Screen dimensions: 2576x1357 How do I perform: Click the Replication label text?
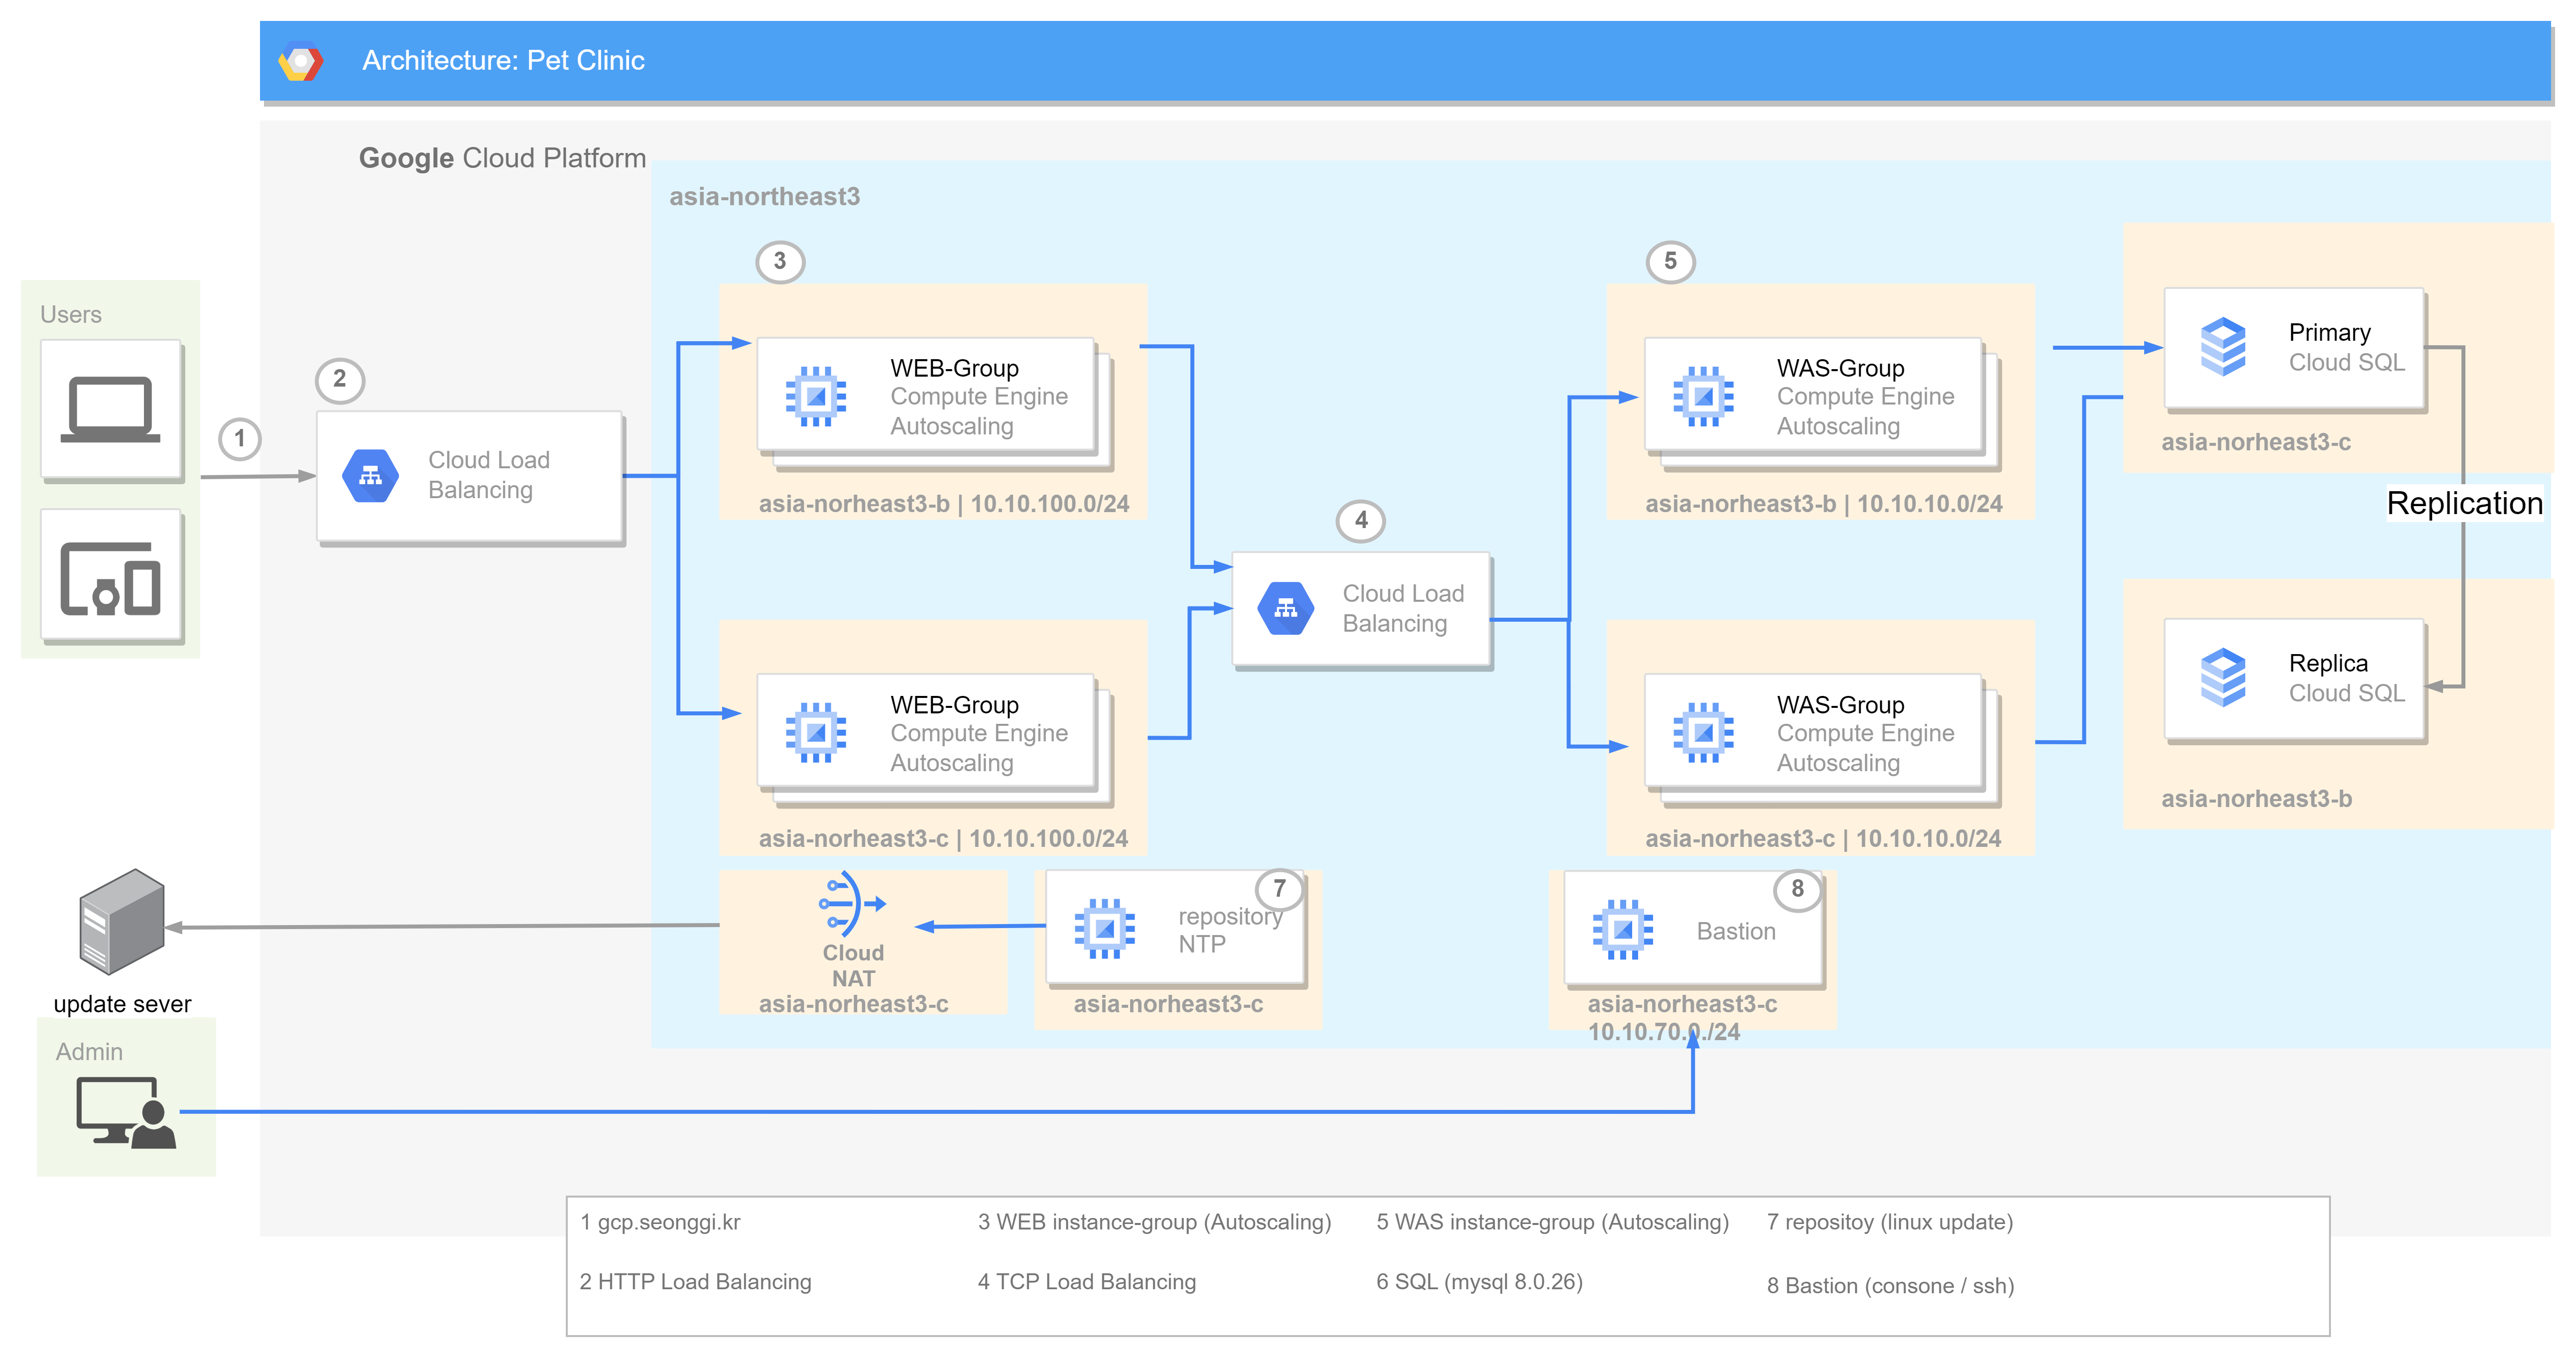click(2464, 503)
